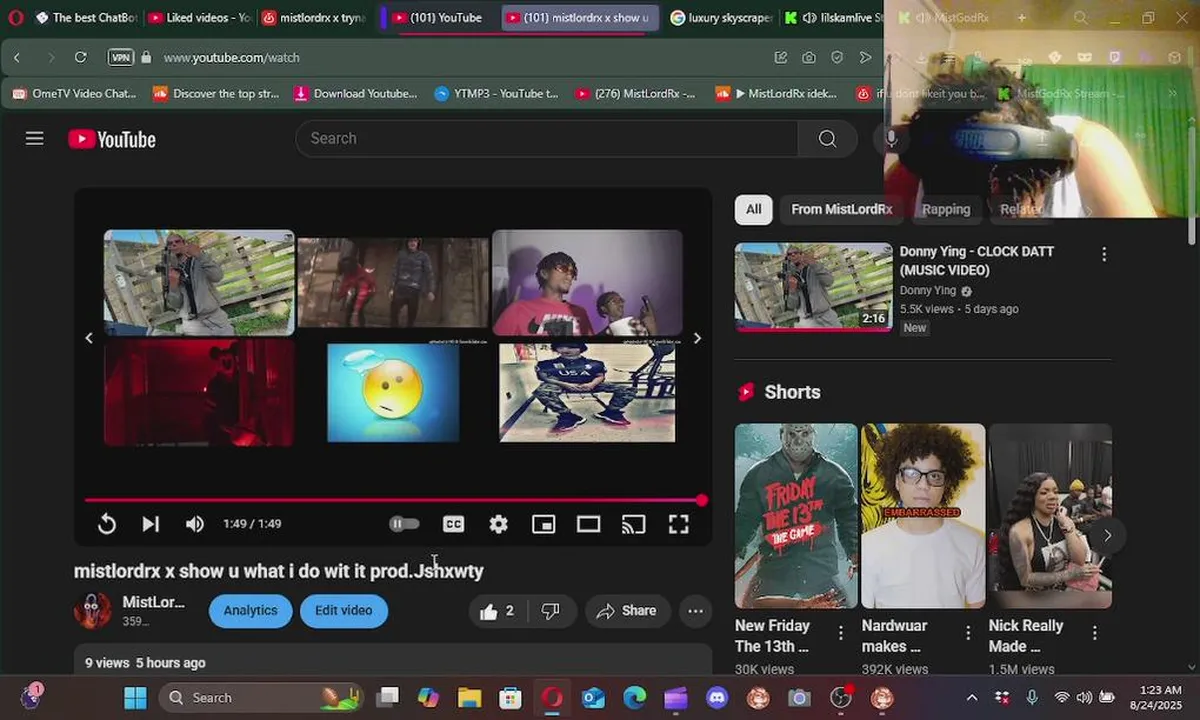Open channel Analytics
1200x720 pixels.
[250, 611]
